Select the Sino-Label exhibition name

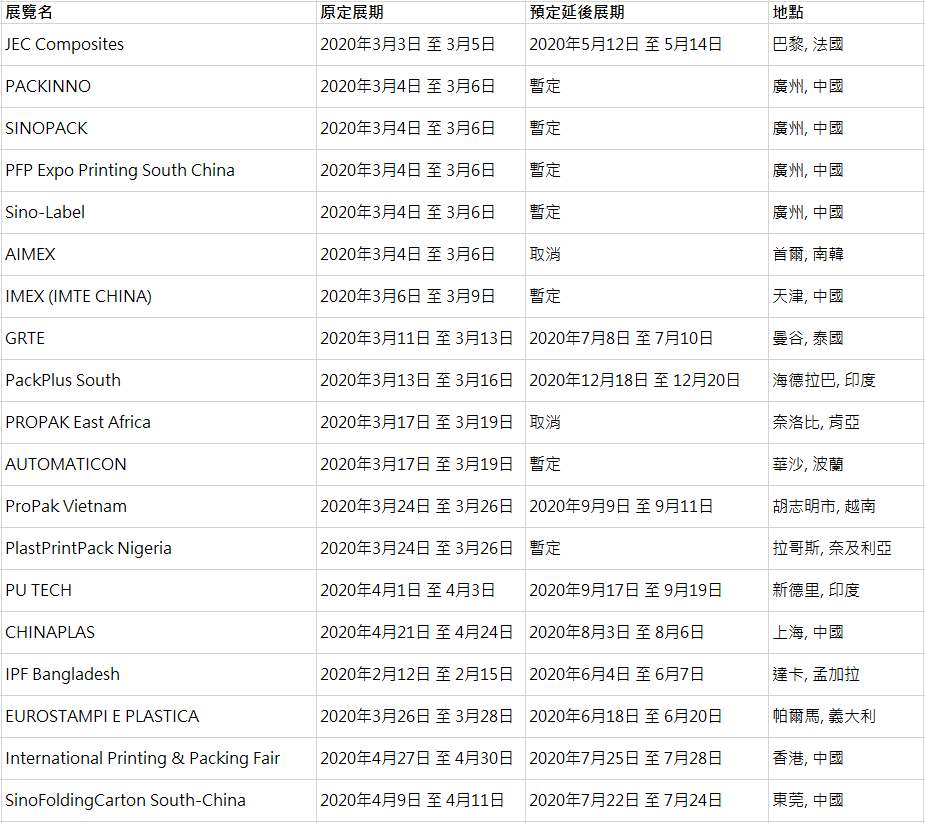click(x=45, y=212)
